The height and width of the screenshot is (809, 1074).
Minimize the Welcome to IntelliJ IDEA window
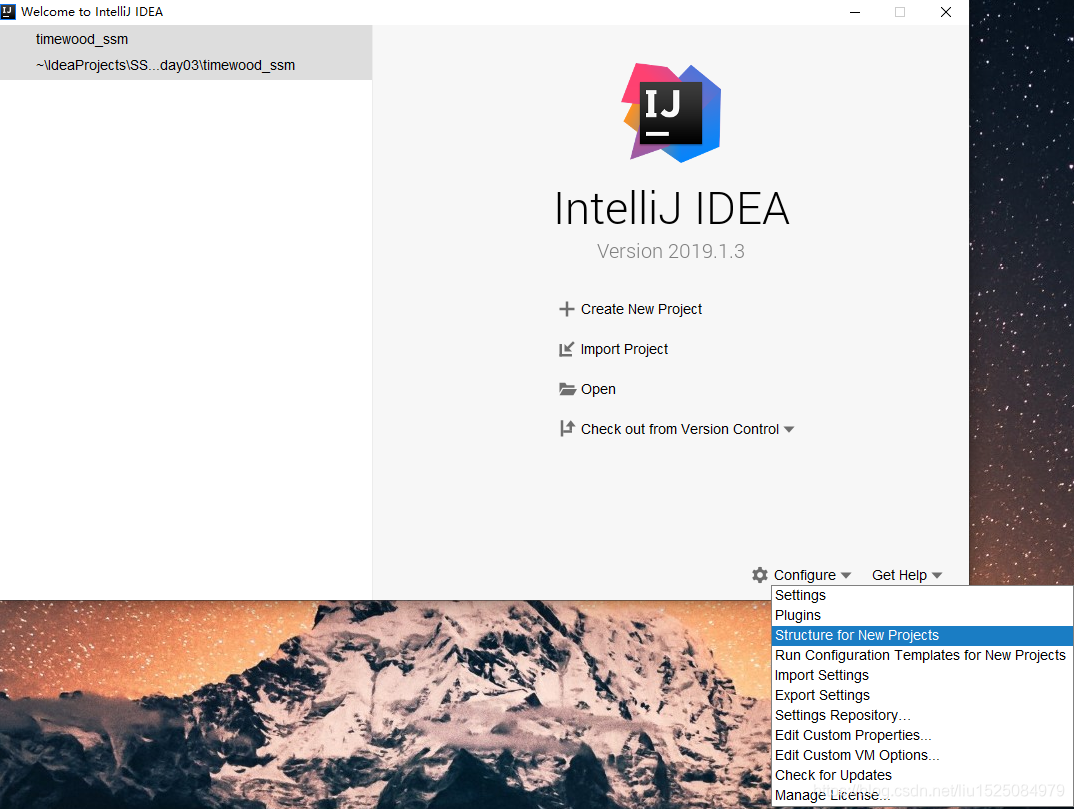(855, 12)
